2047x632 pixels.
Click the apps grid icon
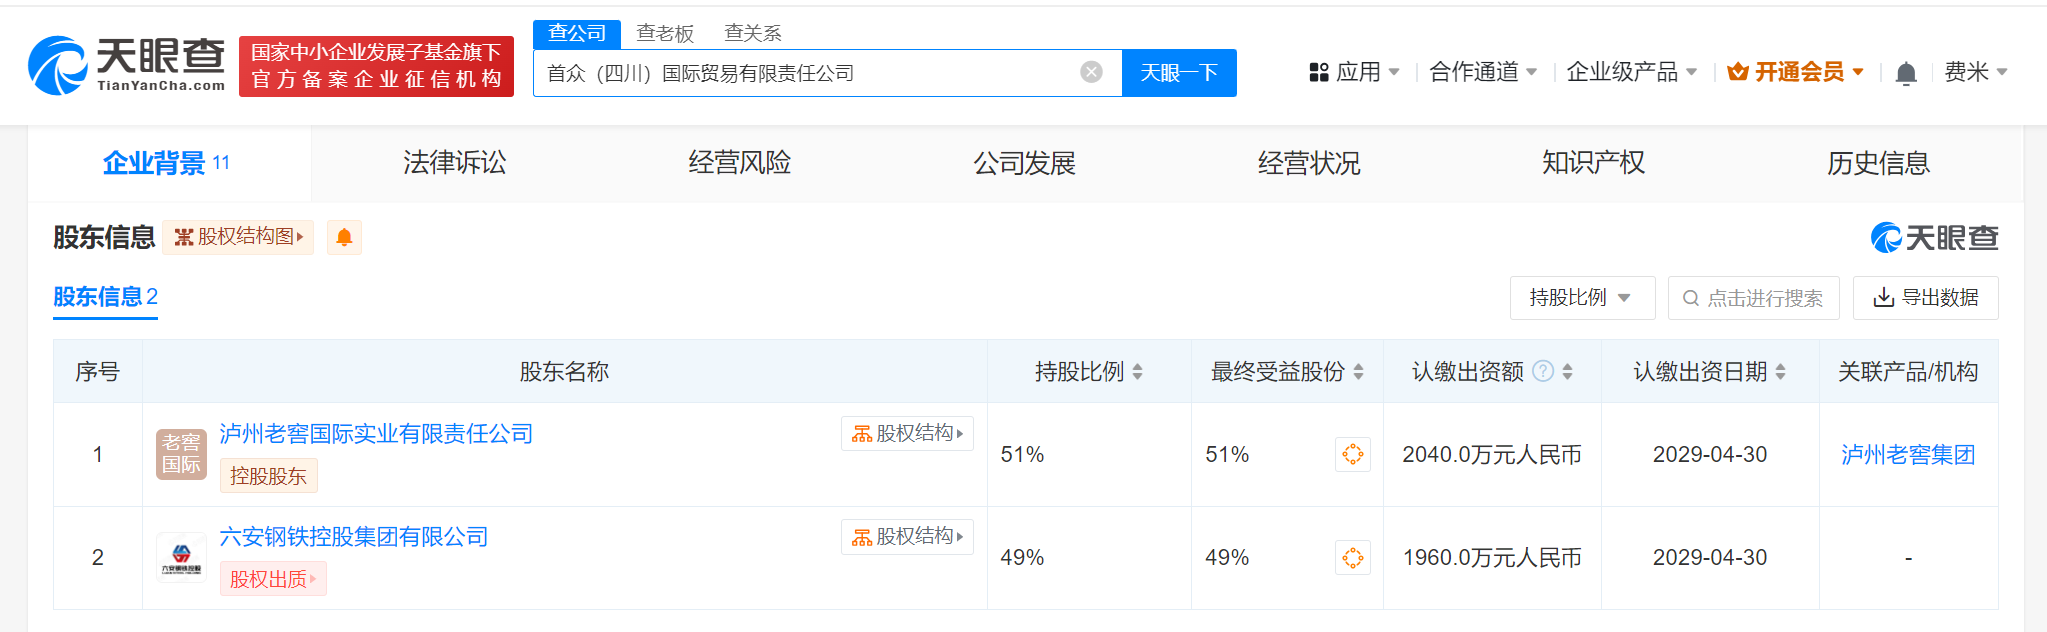1319,72
